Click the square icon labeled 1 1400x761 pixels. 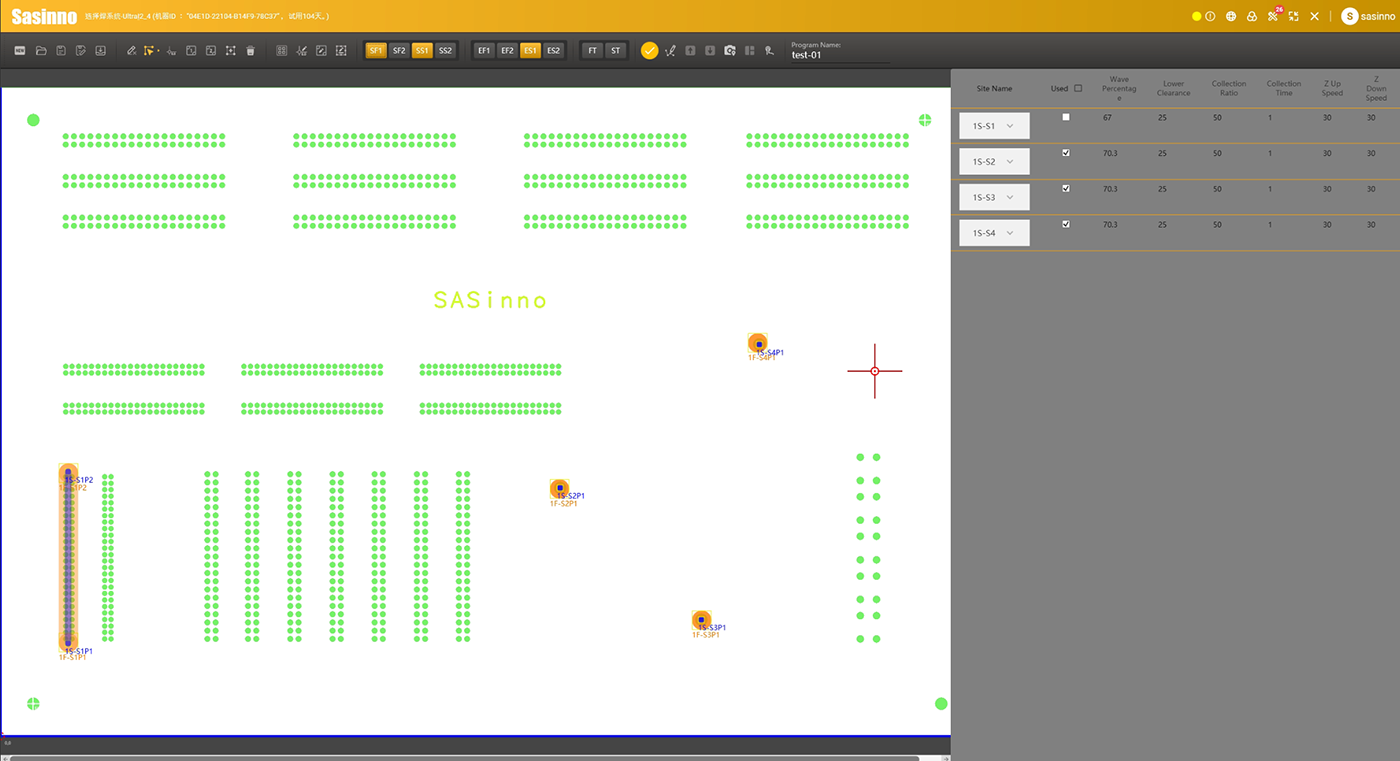[191, 50]
